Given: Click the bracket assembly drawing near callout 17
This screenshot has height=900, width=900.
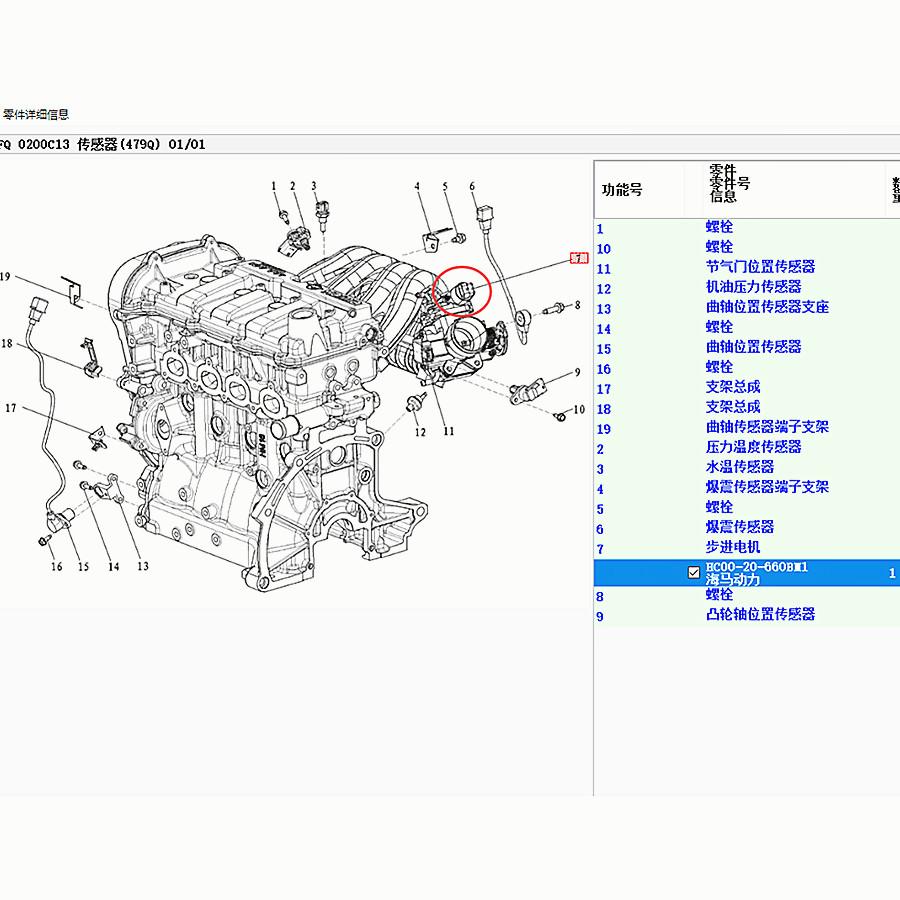Looking at the screenshot, I should pyautogui.click(x=98, y=438).
